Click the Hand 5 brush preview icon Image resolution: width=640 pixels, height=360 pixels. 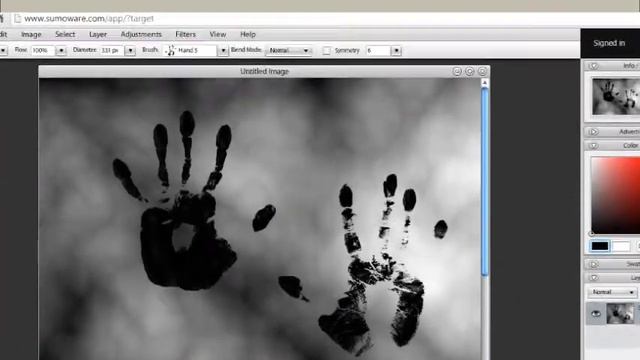pyautogui.click(x=171, y=50)
